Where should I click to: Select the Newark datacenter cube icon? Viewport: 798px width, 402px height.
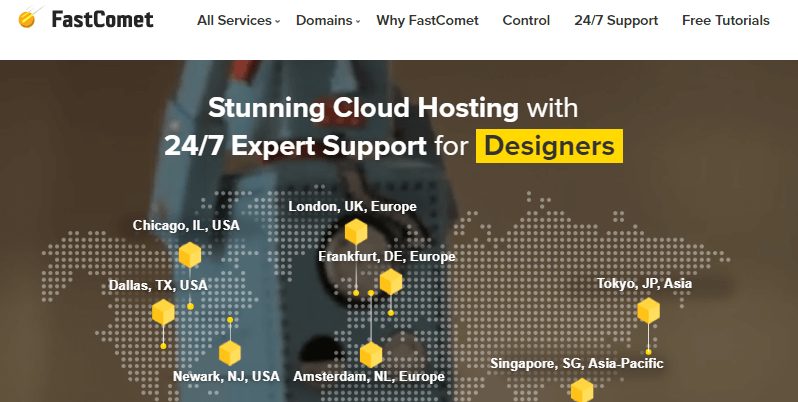[x=230, y=353]
